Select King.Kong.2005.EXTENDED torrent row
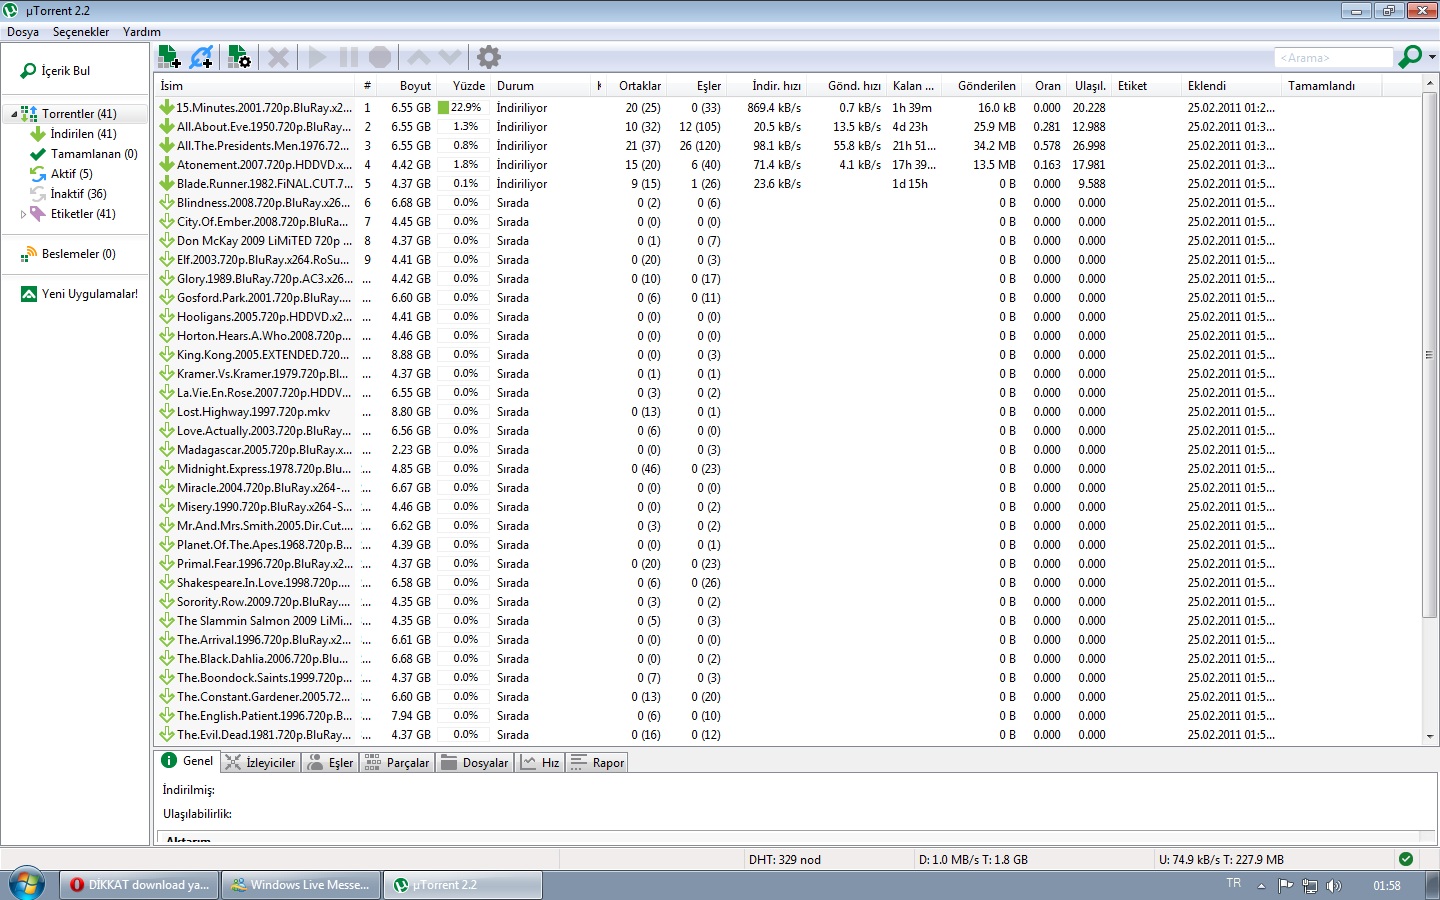 [x=788, y=355]
